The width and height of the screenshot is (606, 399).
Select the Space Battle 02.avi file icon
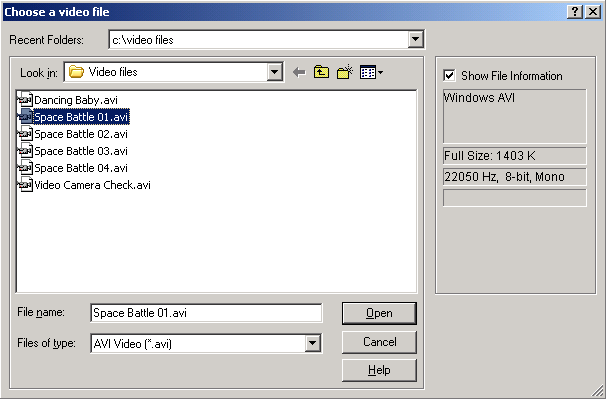25,134
